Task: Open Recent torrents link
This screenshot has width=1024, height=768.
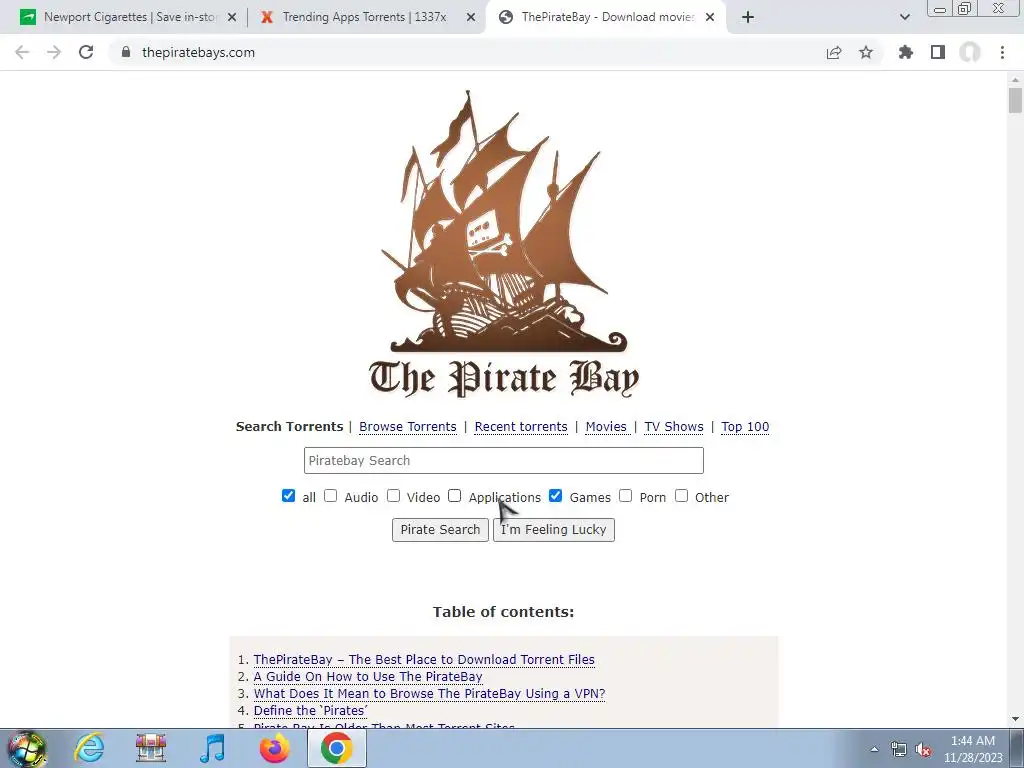Action: click(x=520, y=426)
